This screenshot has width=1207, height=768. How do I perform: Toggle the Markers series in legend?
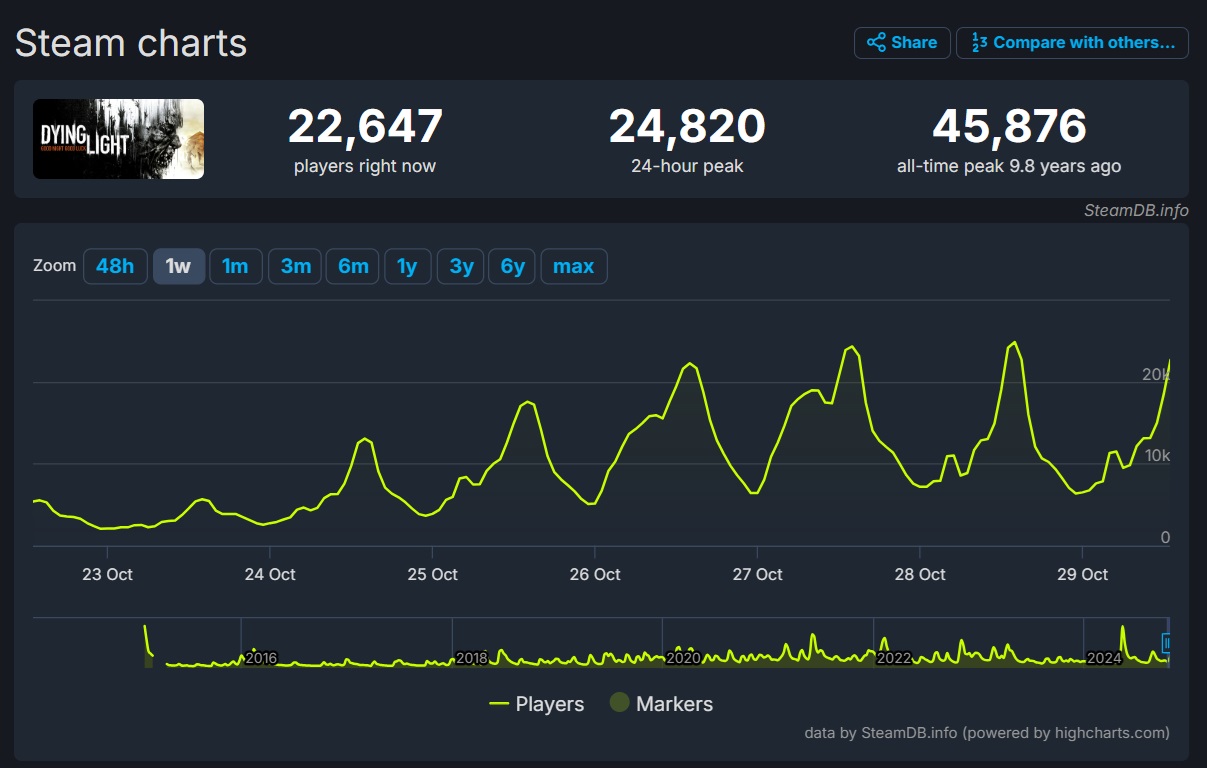pyautogui.click(x=661, y=704)
